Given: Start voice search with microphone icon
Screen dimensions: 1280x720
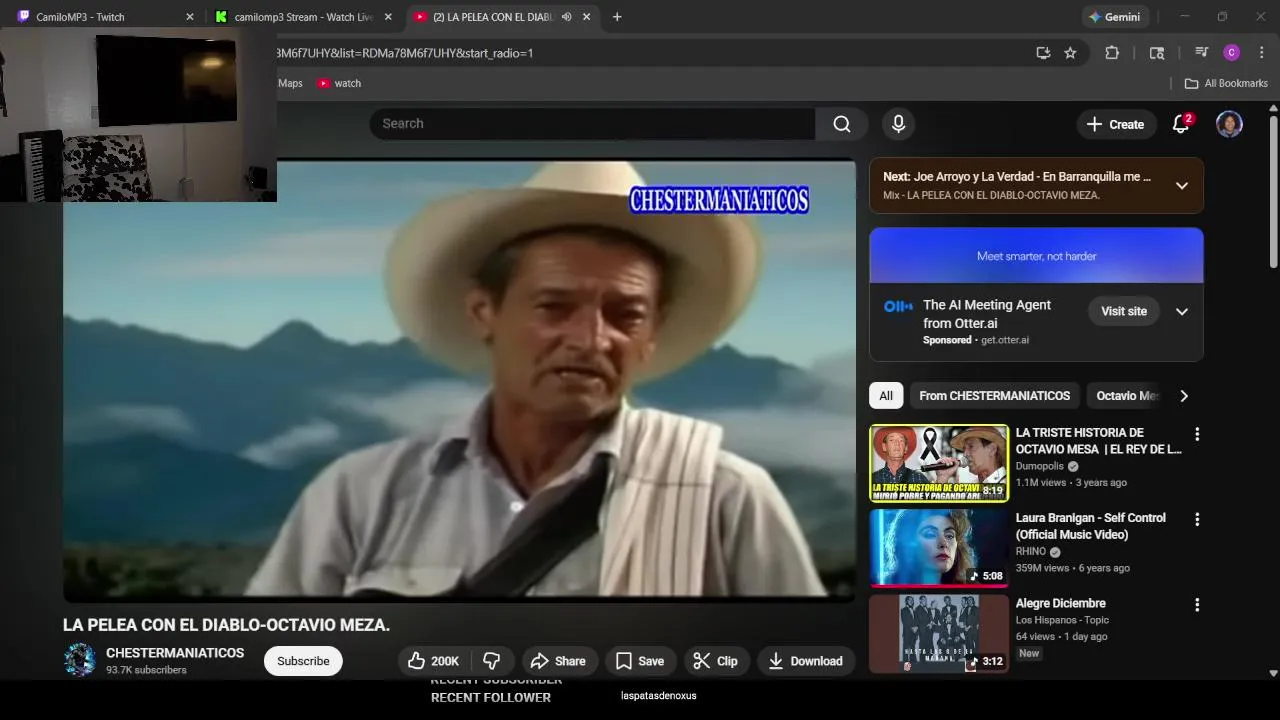Looking at the screenshot, I should pos(898,124).
